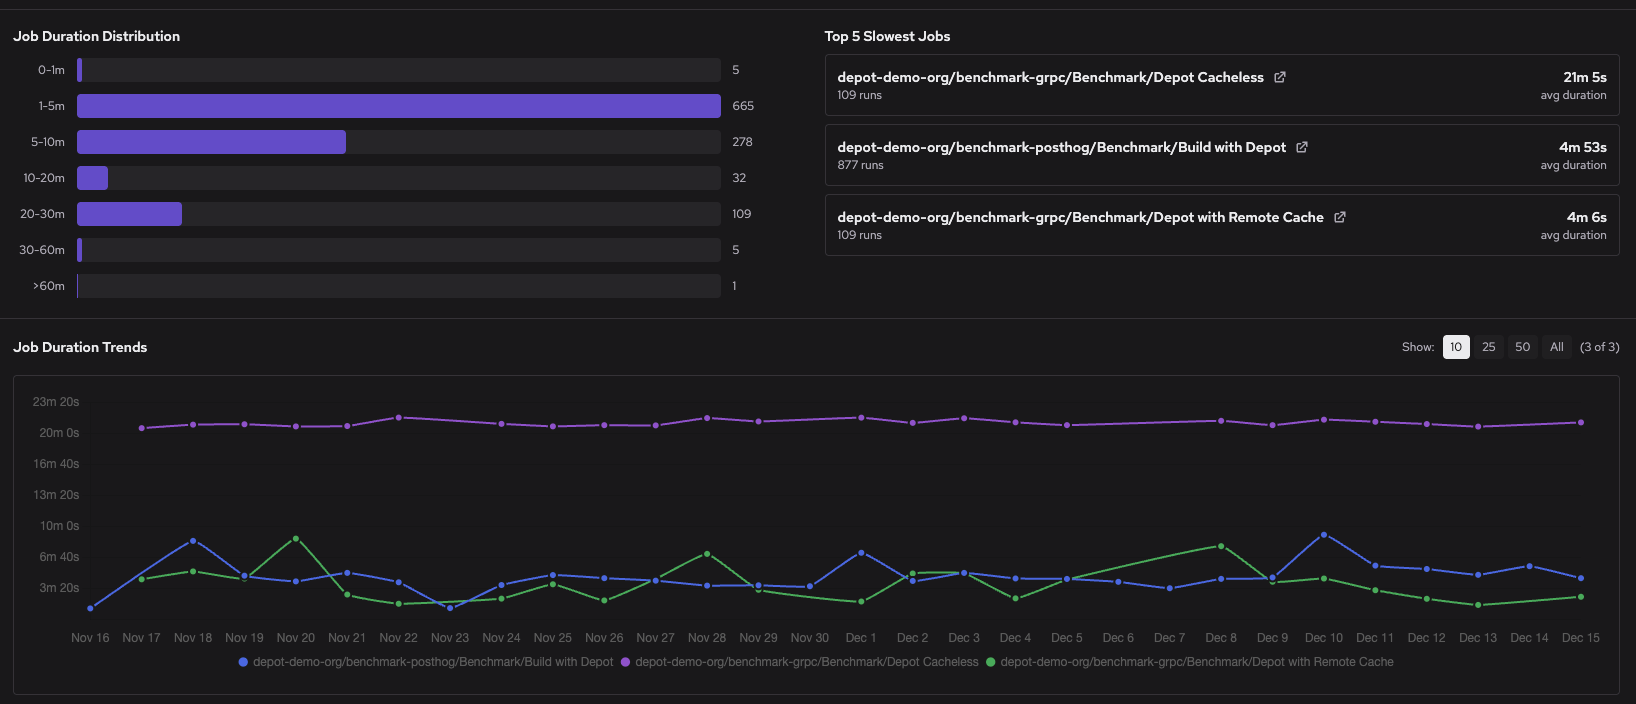Open external link icon for Build with Depot

[1302, 147]
